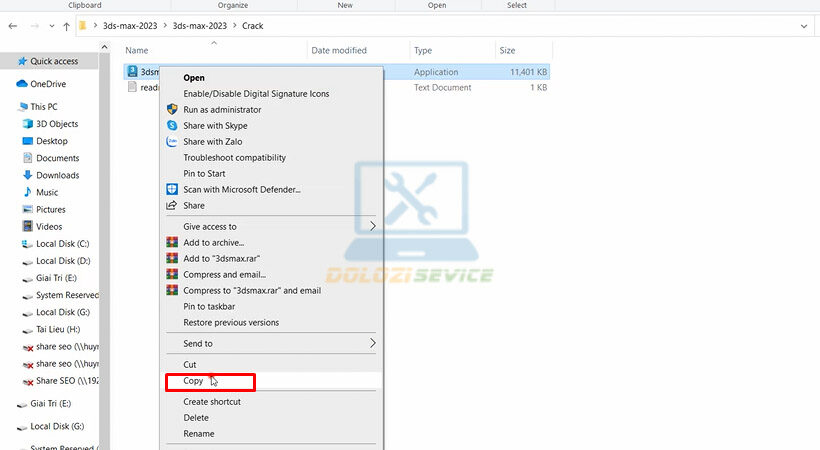Expand the Give access to submenu
Viewport: 820px width, 450px height.
(373, 226)
